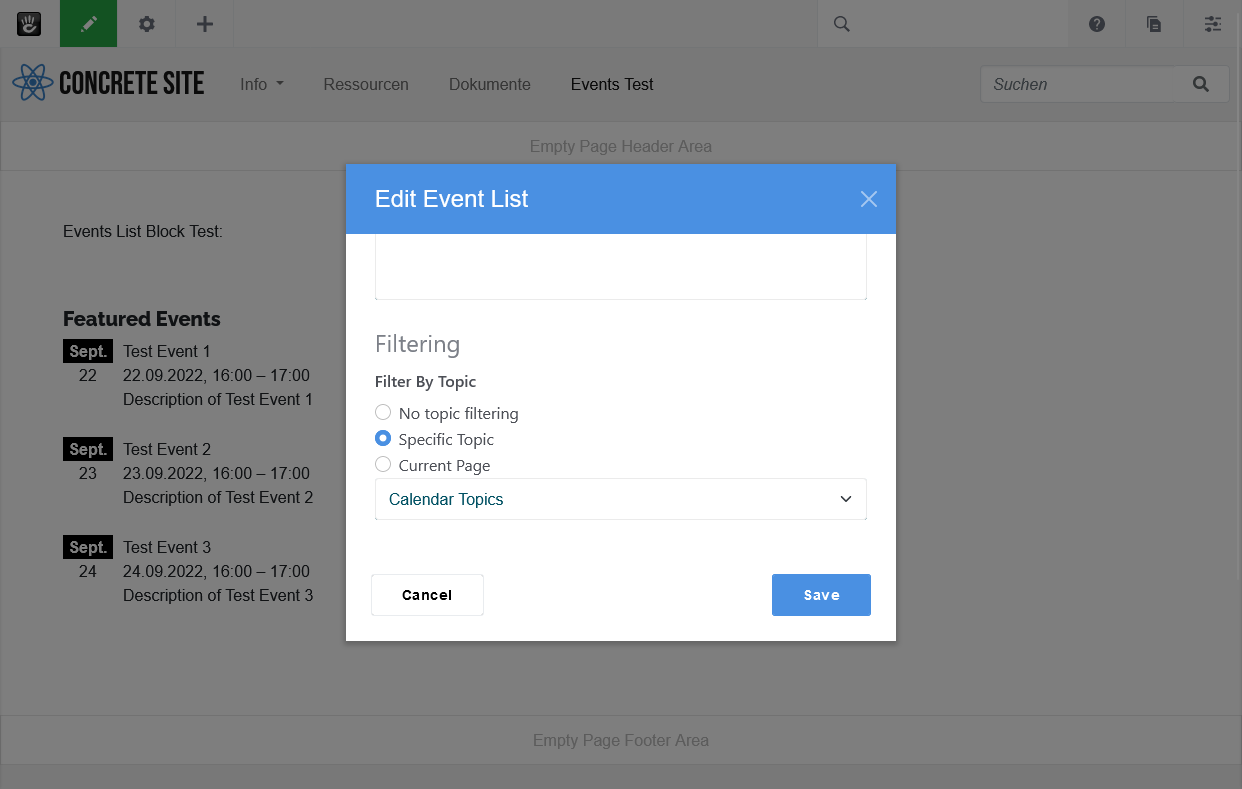Click the Calendar Topics dropdown chevron
Viewport: 1242px width, 789px height.
pyautogui.click(x=846, y=498)
